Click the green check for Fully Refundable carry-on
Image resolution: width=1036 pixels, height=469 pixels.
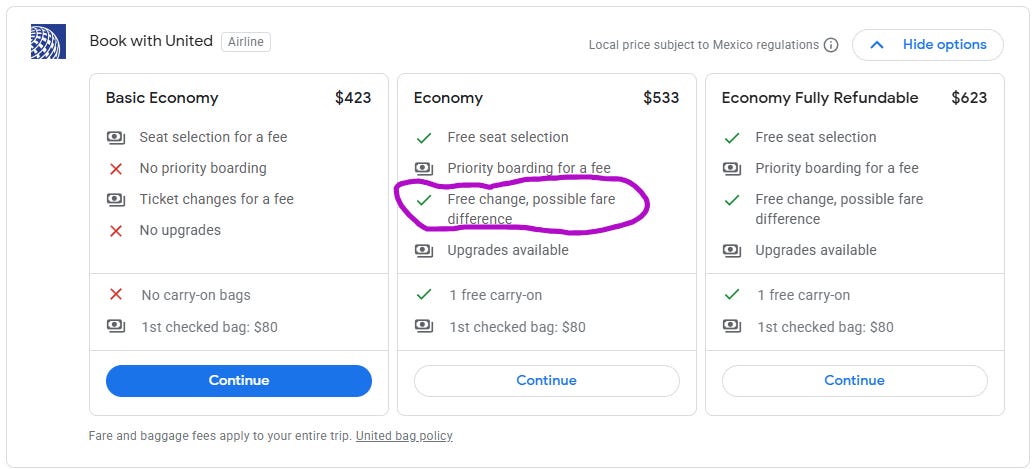pos(731,295)
